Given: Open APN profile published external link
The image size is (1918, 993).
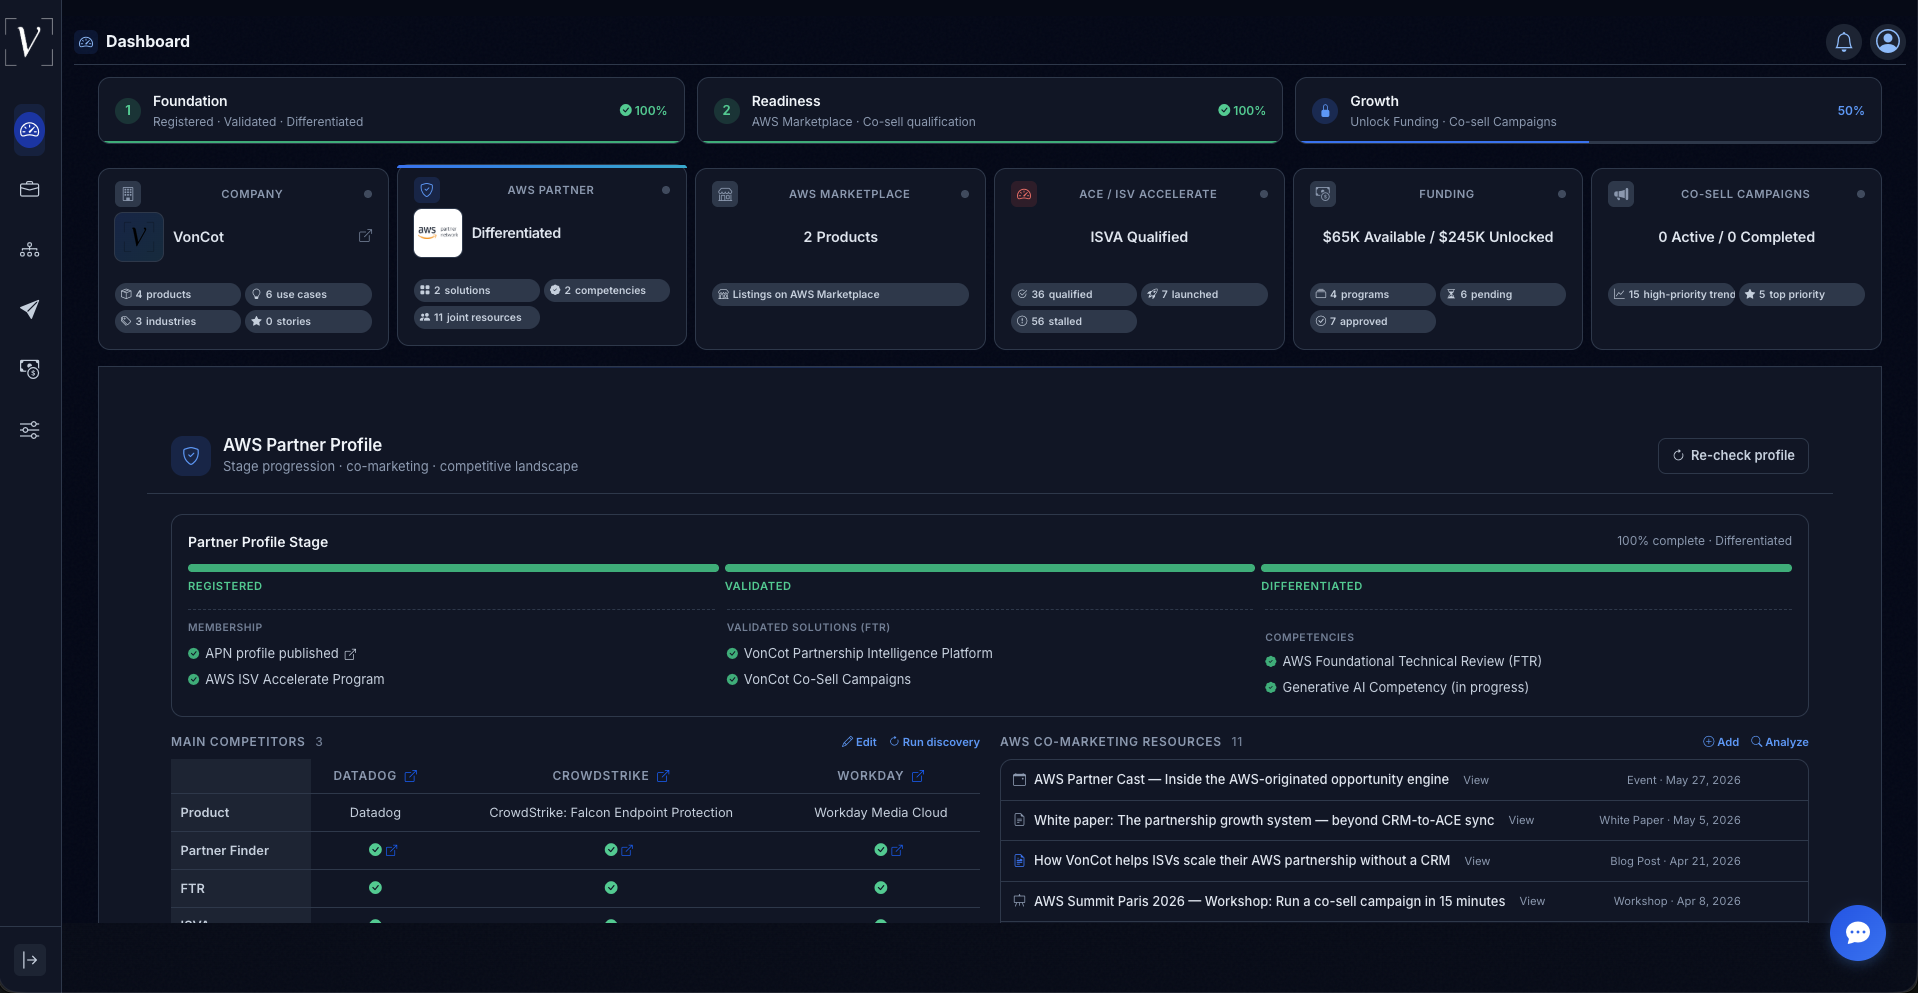Looking at the screenshot, I should pos(350,654).
